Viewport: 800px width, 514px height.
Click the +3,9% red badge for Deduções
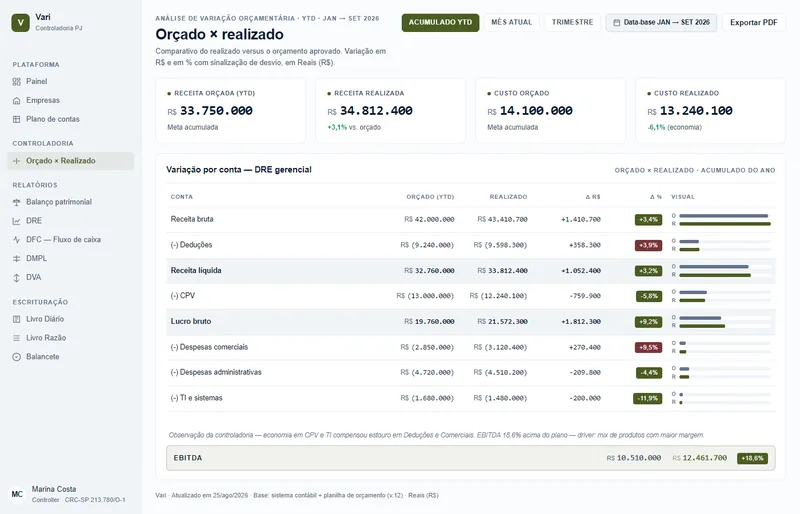click(648, 246)
